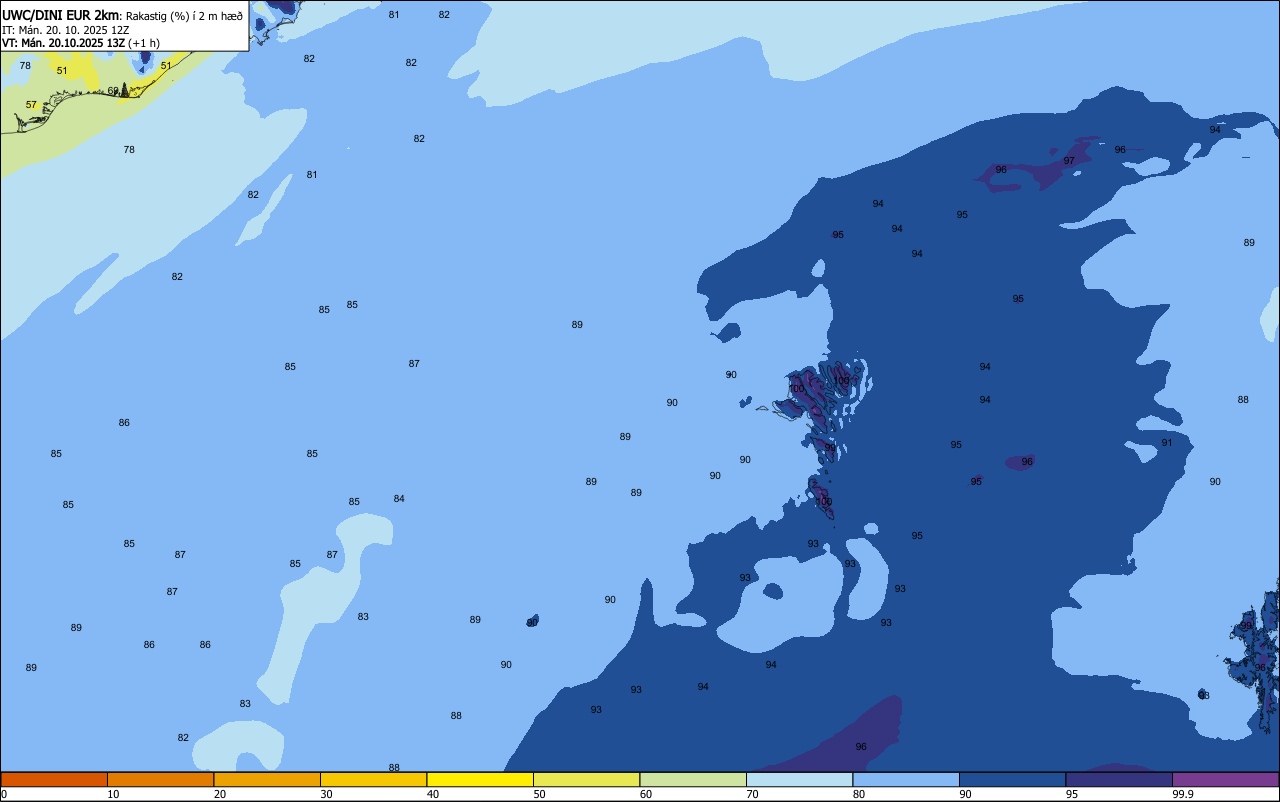Pick the 60–70 light green legend segment
The width and height of the screenshot is (1280, 802).
(693, 779)
